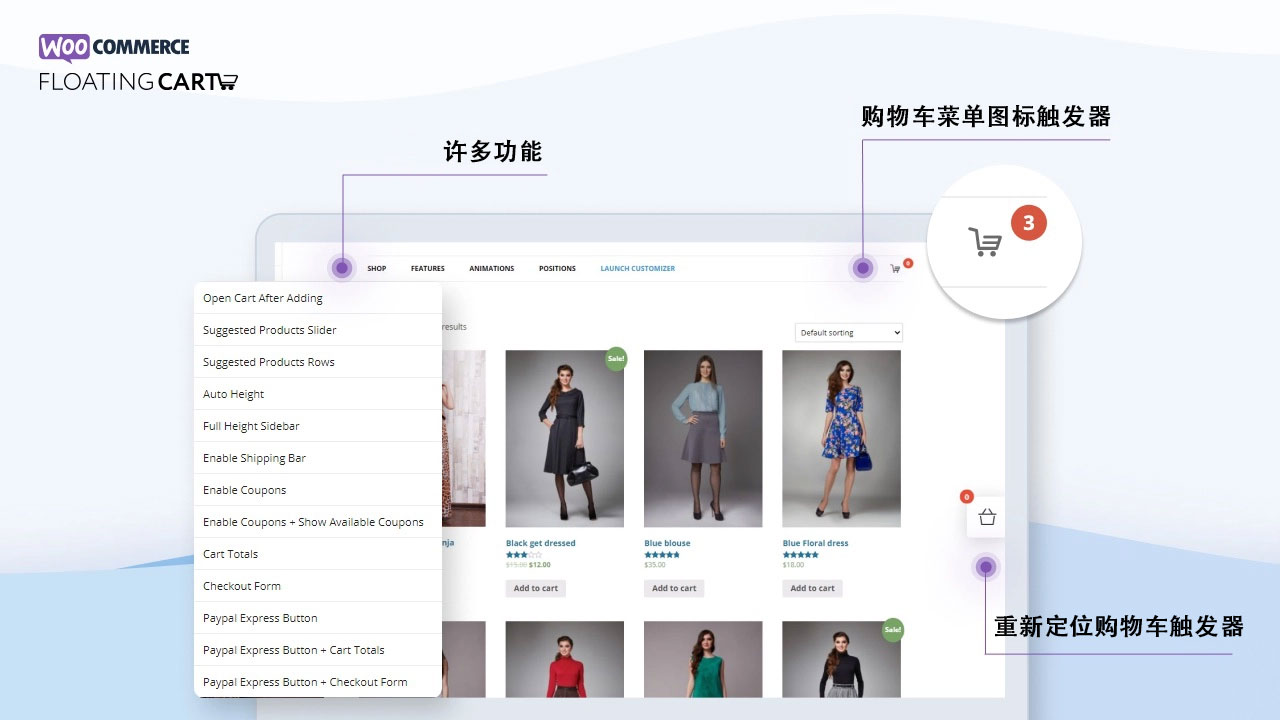Choose Suggested Products Slider from list

pos(270,330)
